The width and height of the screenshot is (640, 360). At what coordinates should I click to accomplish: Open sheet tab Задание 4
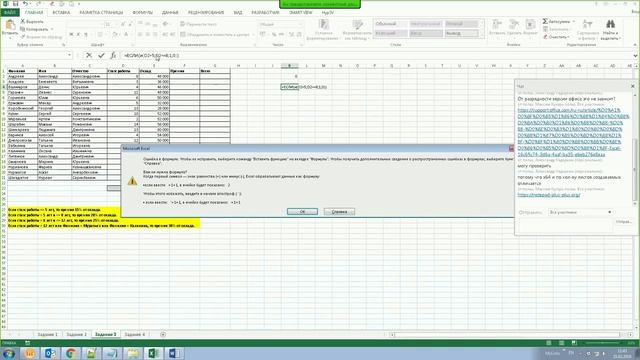134,334
